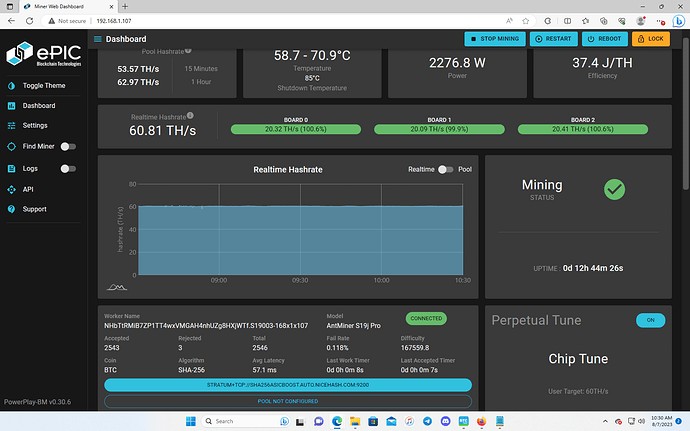Click the Logs document icon
Viewport: 690px width, 431px height.
coord(11,169)
